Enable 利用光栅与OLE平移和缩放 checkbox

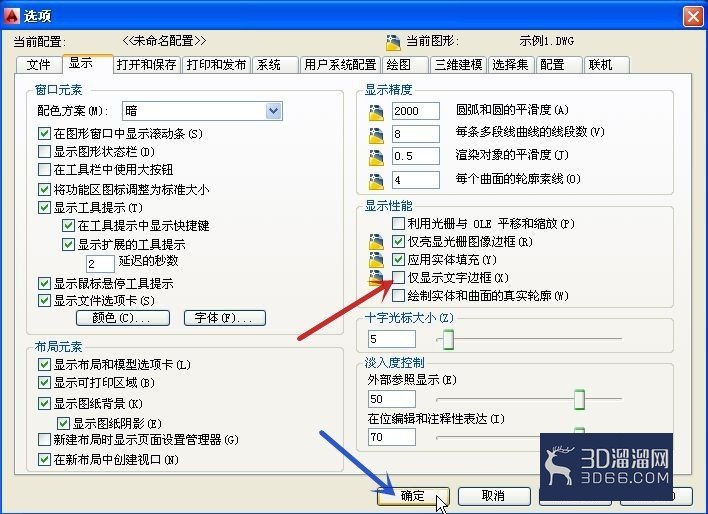[x=398, y=223]
